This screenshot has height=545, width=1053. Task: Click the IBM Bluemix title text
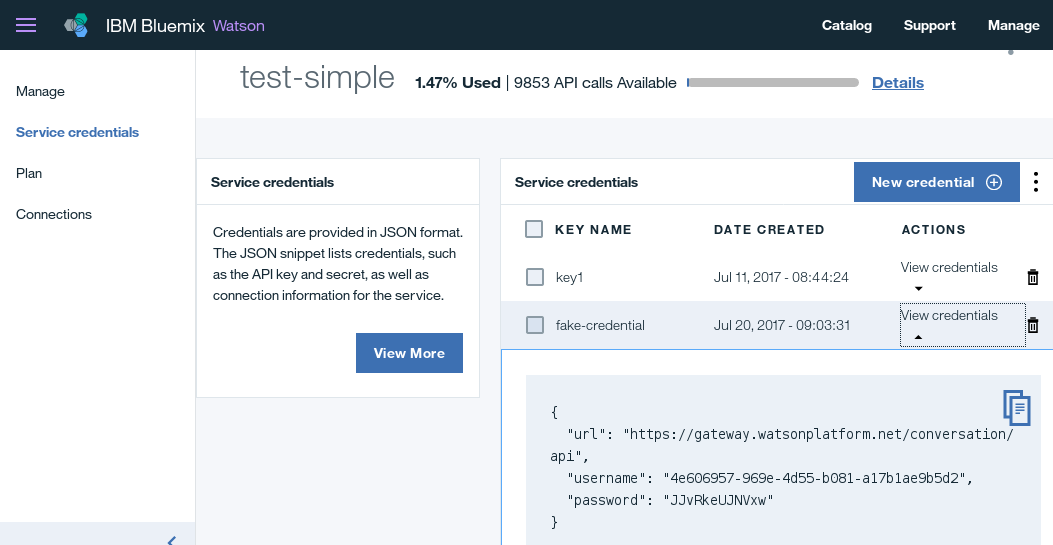(155, 26)
